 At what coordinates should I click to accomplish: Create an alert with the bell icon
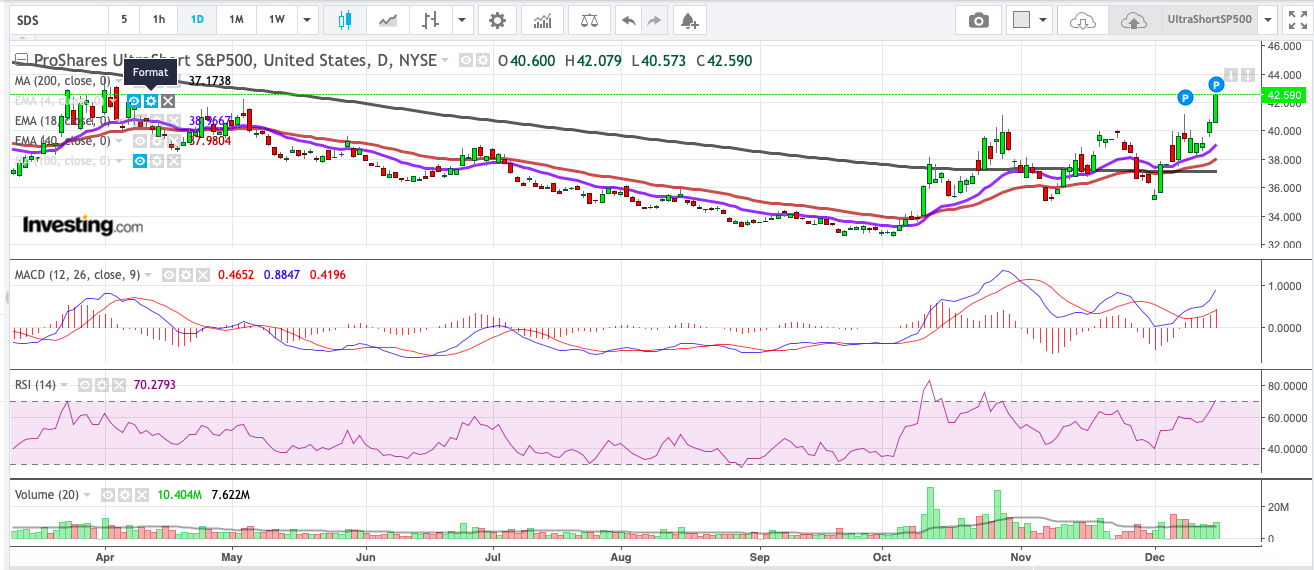pos(688,20)
